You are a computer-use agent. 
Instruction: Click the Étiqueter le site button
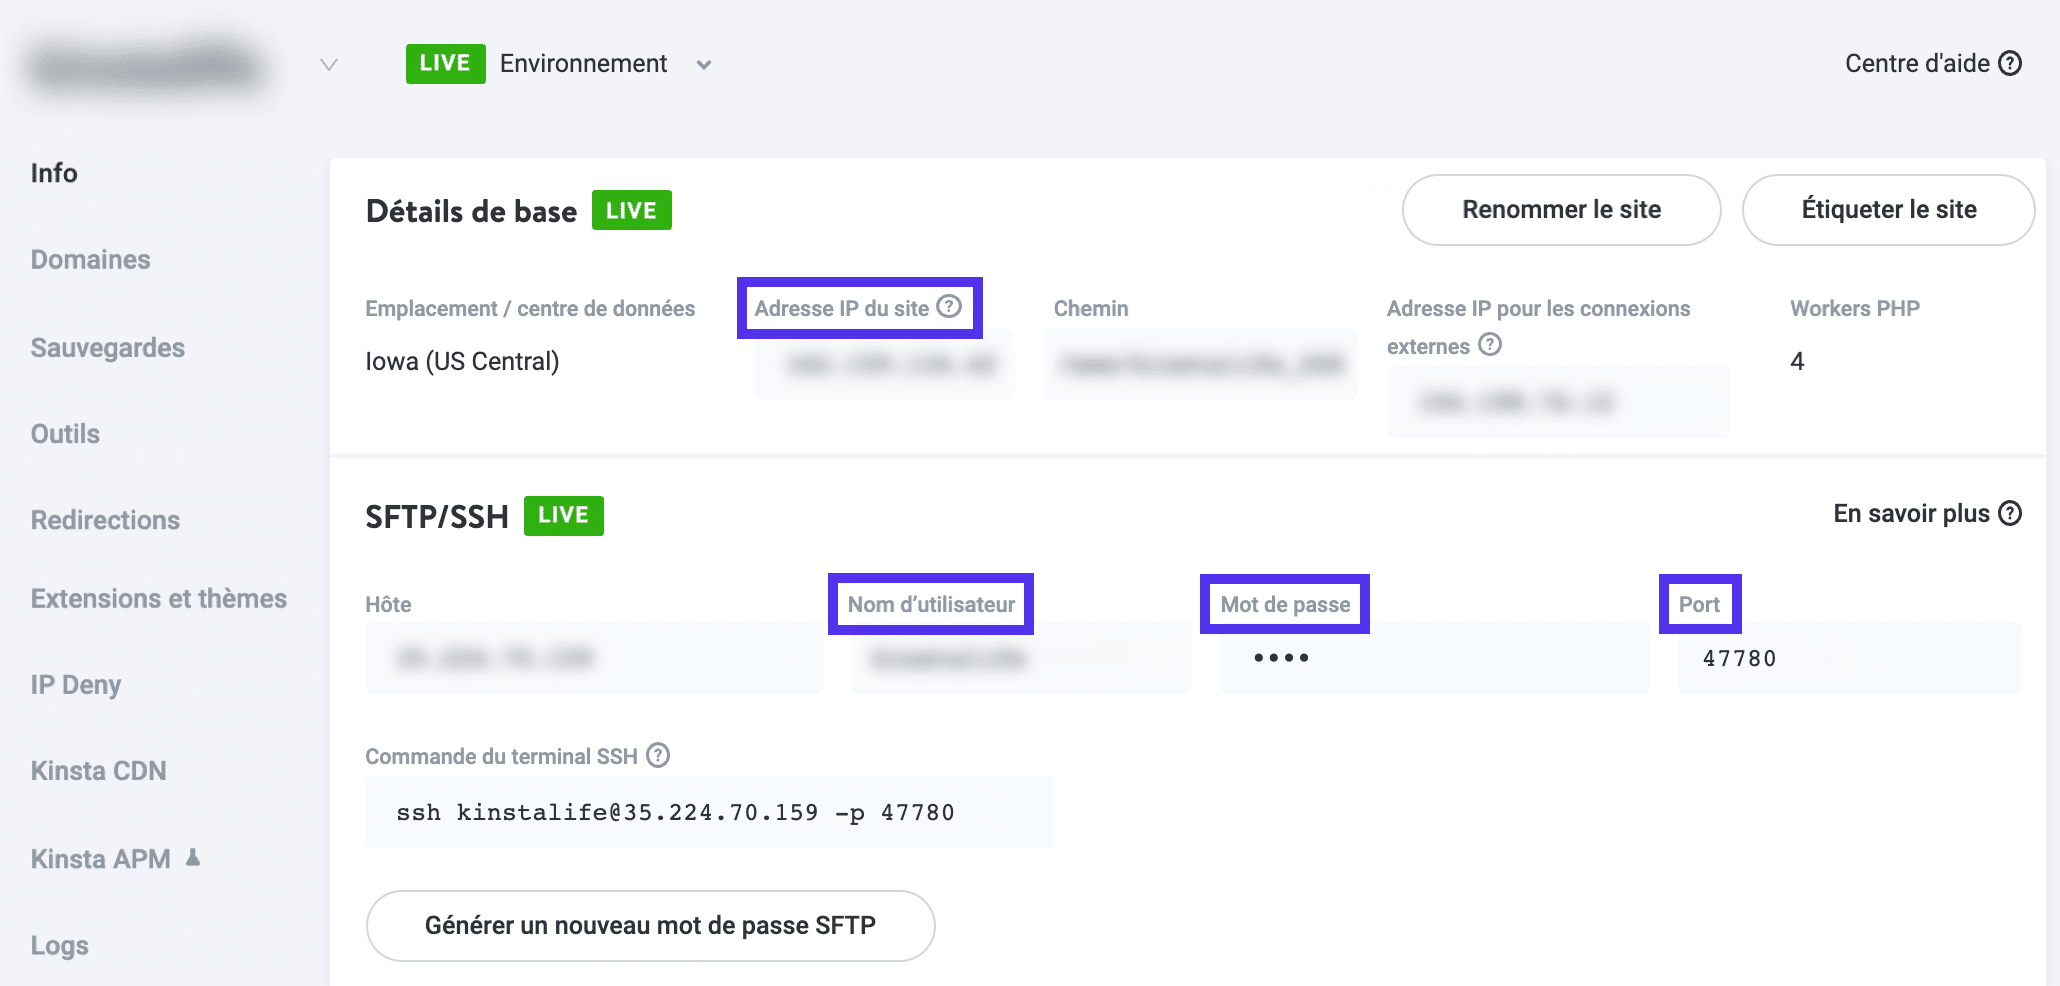tap(1887, 210)
